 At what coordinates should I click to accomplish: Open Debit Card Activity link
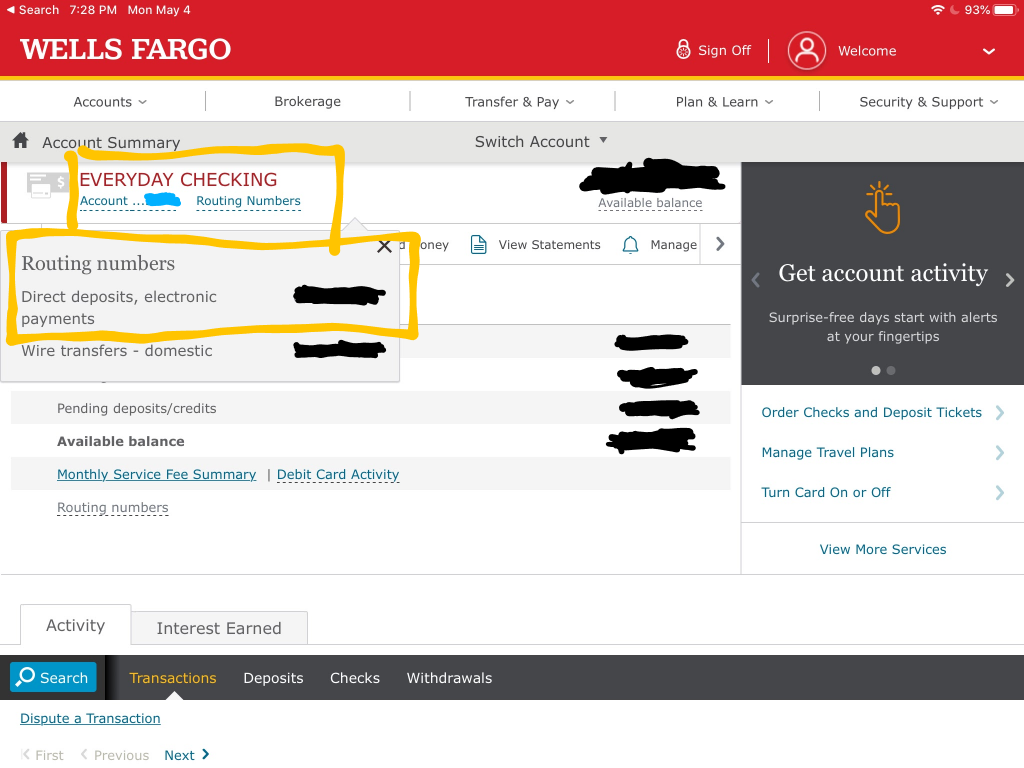pos(338,475)
